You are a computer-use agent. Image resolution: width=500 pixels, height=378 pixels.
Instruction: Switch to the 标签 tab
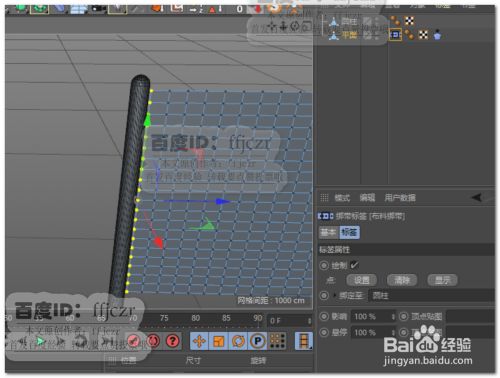(349, 232)
